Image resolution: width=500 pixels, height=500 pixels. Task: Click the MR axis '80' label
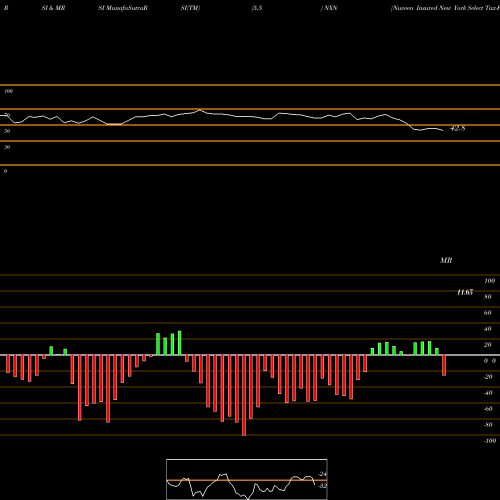488,297
